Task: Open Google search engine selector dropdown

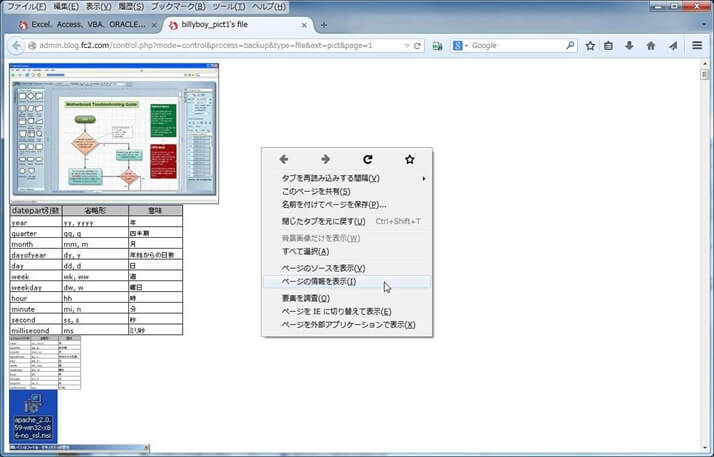Action: tap(460, 46)
